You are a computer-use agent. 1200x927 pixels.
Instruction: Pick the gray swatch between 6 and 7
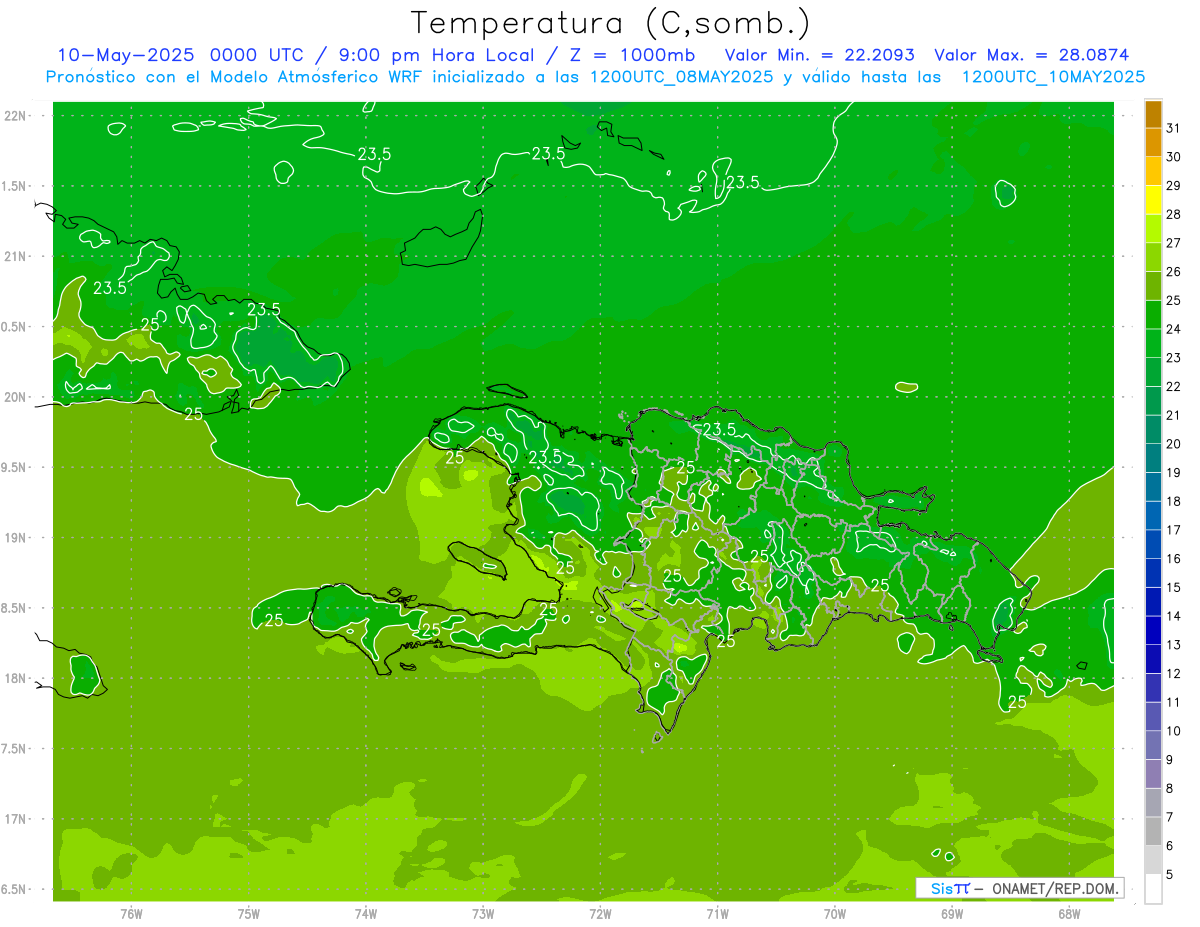tap(1153, 831)
